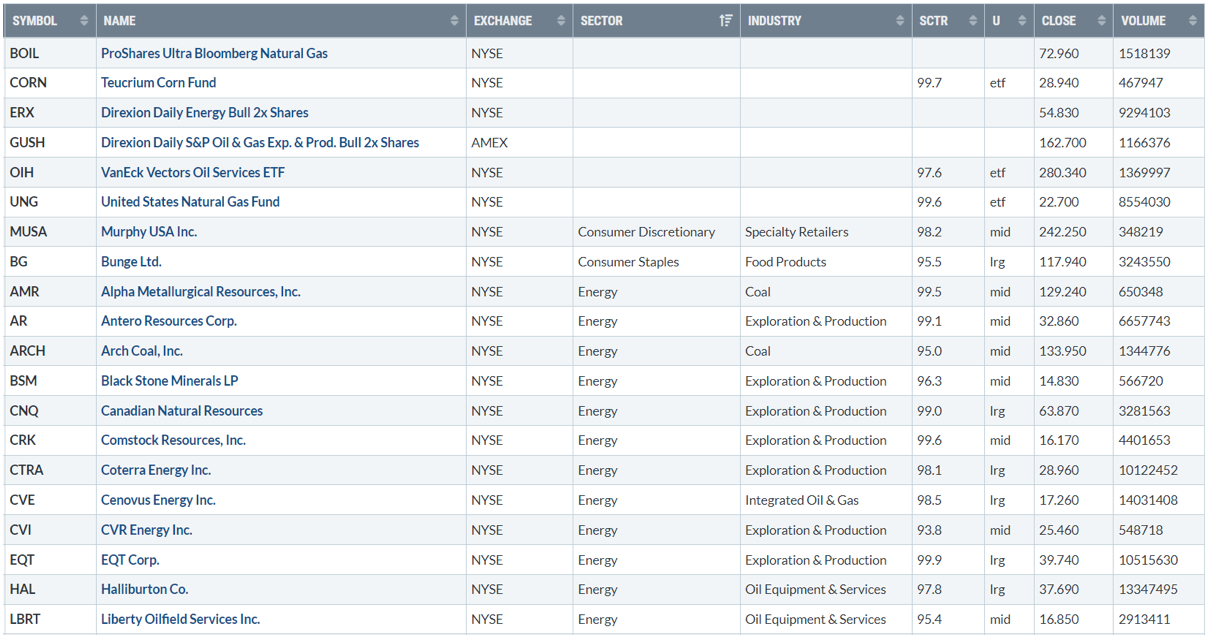Select the ARCH symbol cell
1208x640 pixels.
point(50,351)
